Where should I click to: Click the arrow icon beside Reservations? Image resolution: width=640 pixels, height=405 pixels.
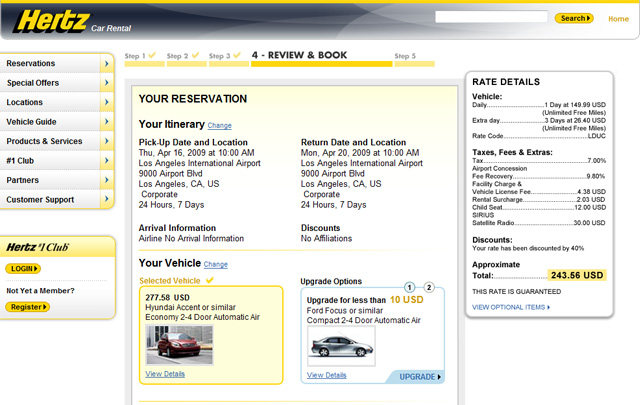click(x=106, y=64)
